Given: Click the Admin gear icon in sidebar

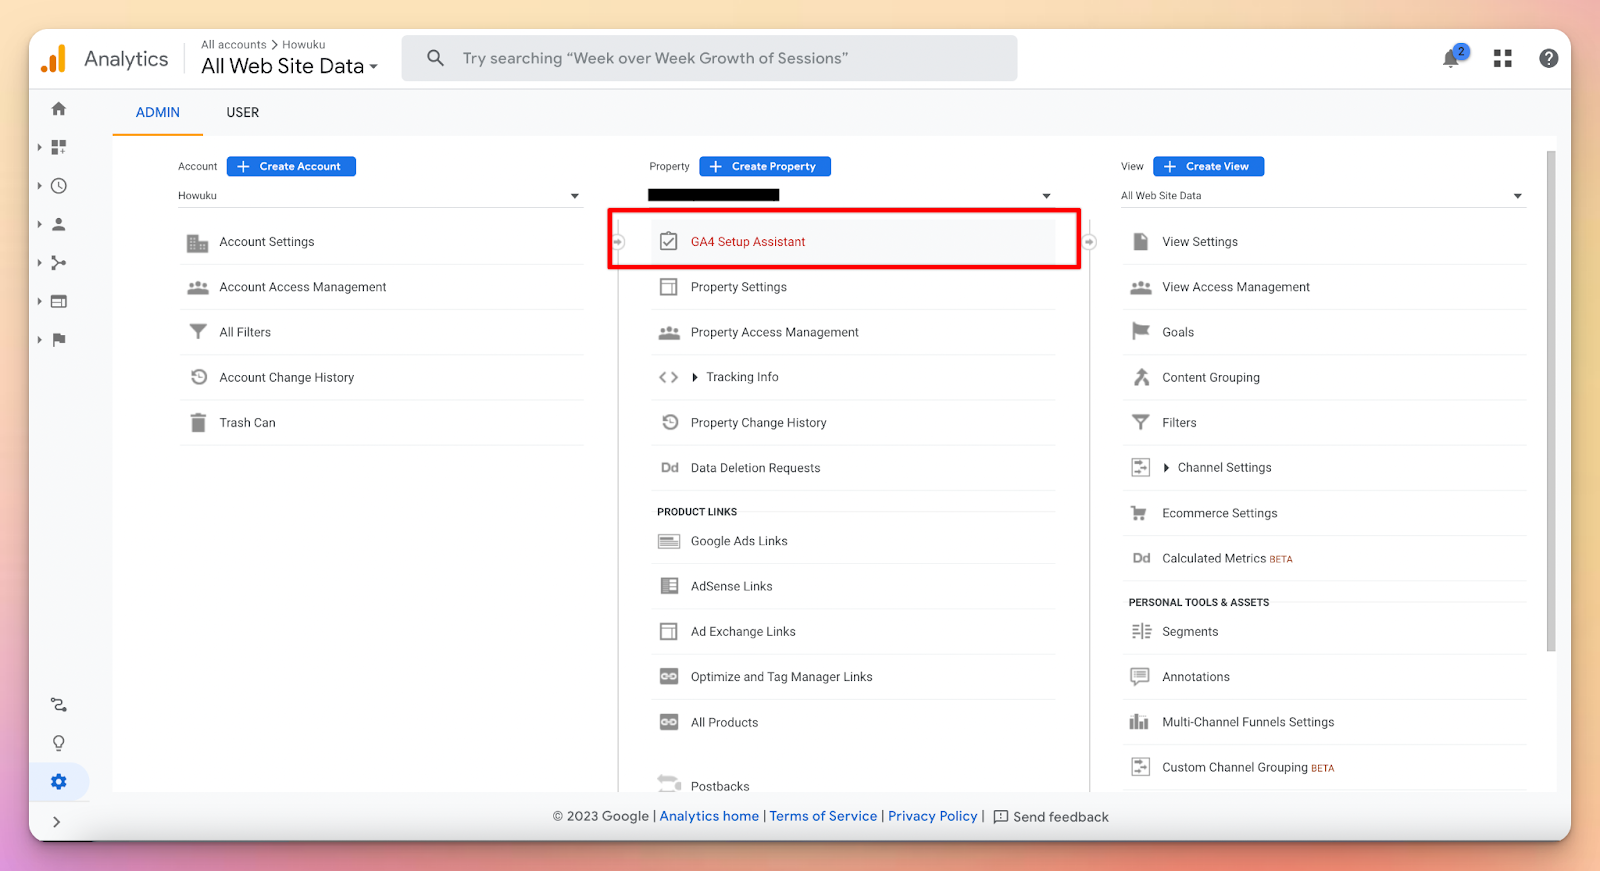Looking at the screenshot, I should tap(59, 782).
